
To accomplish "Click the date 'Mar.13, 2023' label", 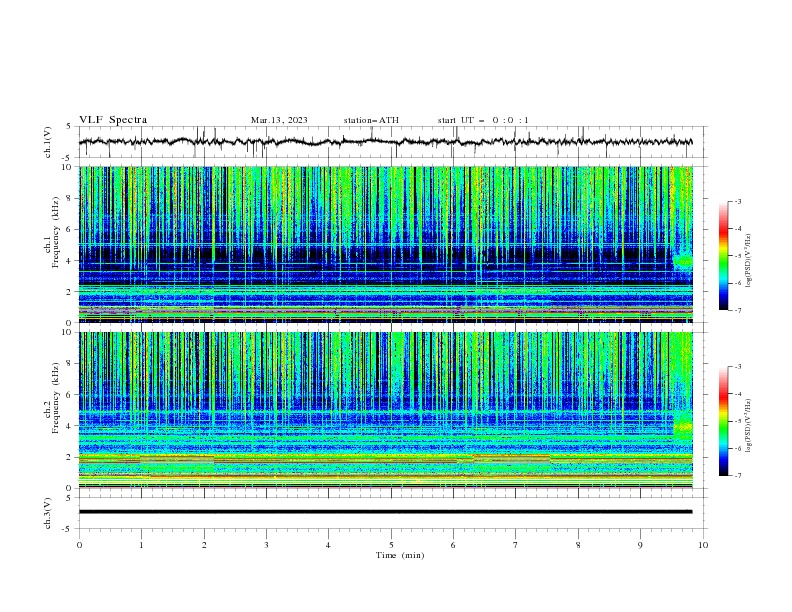I will 279,120.
